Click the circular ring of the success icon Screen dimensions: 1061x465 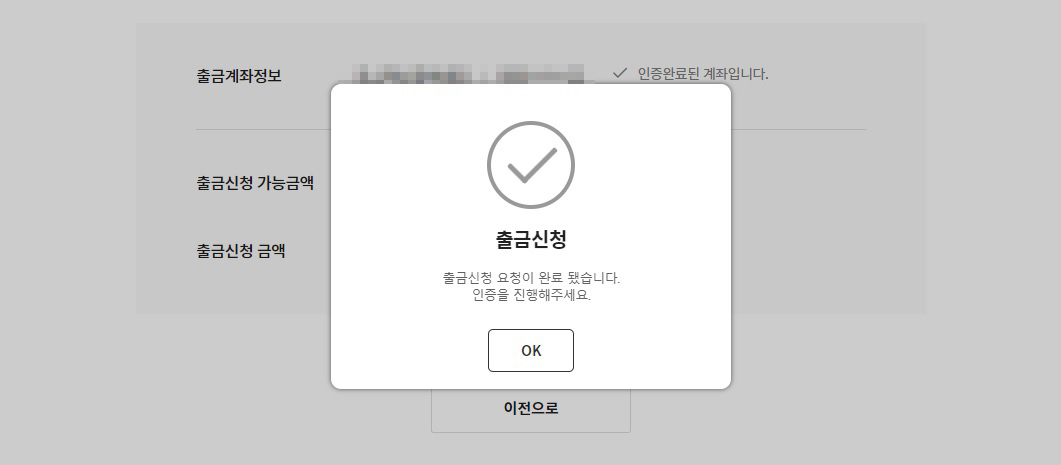pos(530,123)
